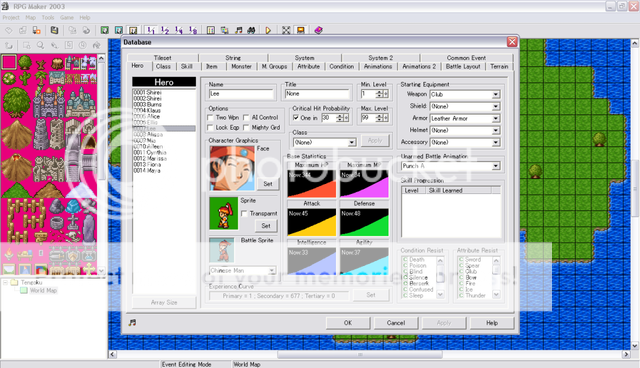
Task: Uncheck the Critical Hit One in checkbox
Action: (296, 118)
